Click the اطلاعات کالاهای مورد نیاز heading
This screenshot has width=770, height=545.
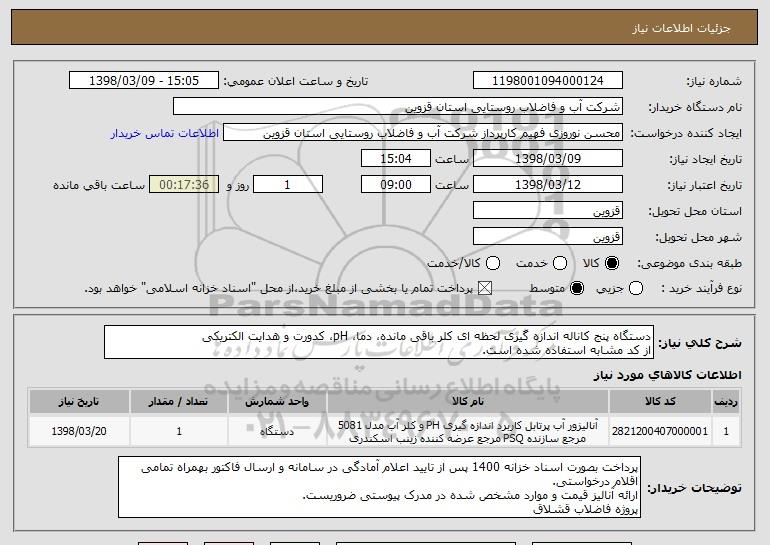click(x=667, y=375)
